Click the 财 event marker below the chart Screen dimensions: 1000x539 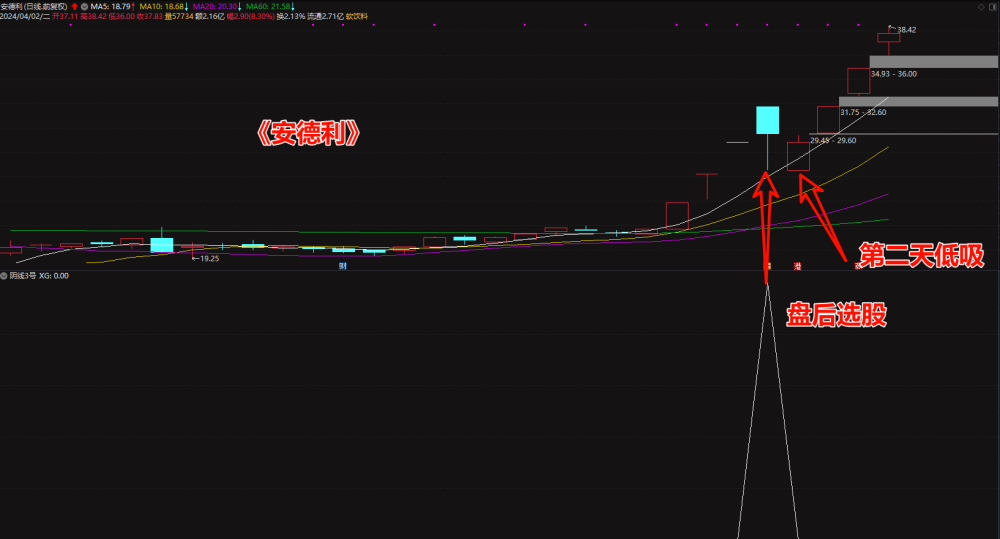tap(342, 266)
